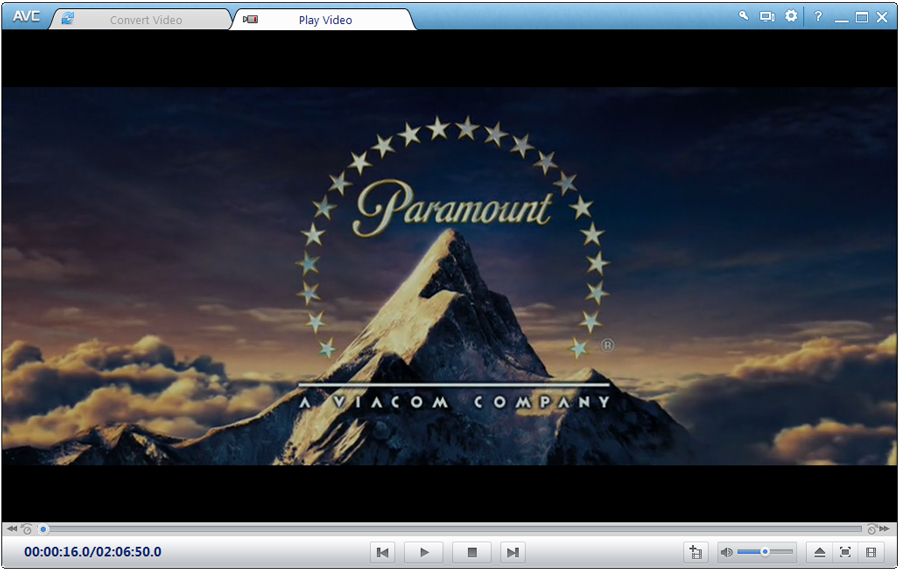
Task: Open the registration key icon
Action: [743, 16]
